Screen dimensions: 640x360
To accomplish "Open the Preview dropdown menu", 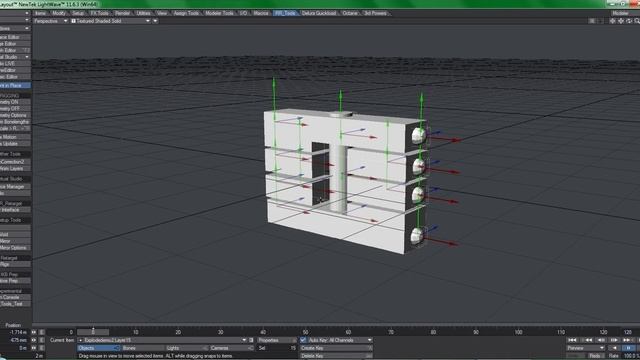I will 585,348.
